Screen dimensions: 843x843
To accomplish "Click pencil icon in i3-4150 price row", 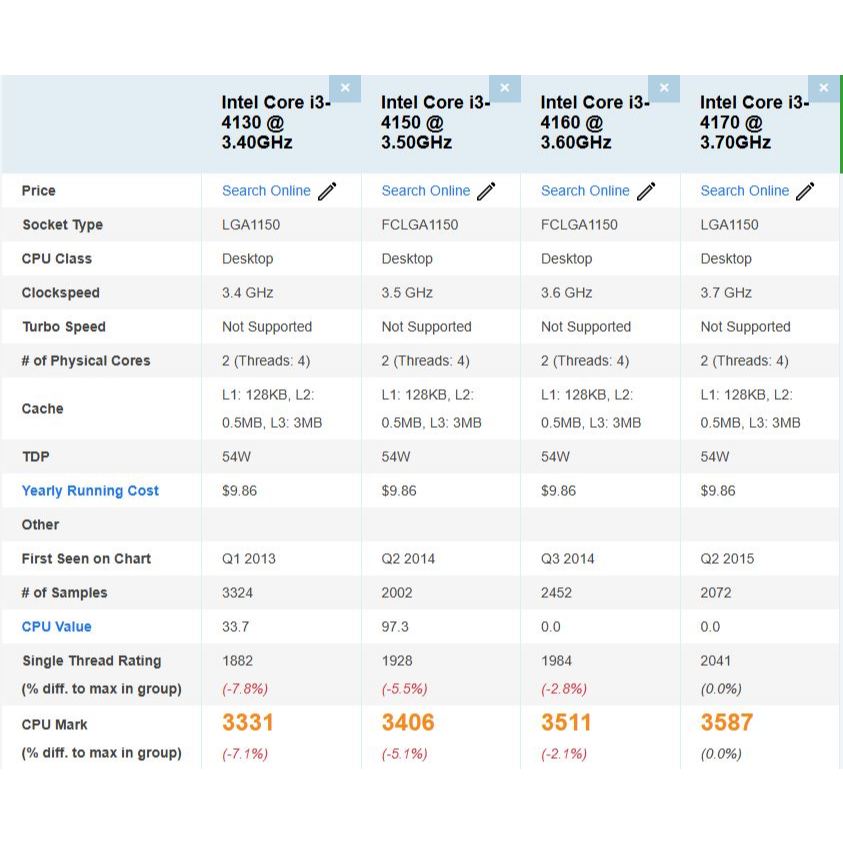I will (x=487, y=191).
